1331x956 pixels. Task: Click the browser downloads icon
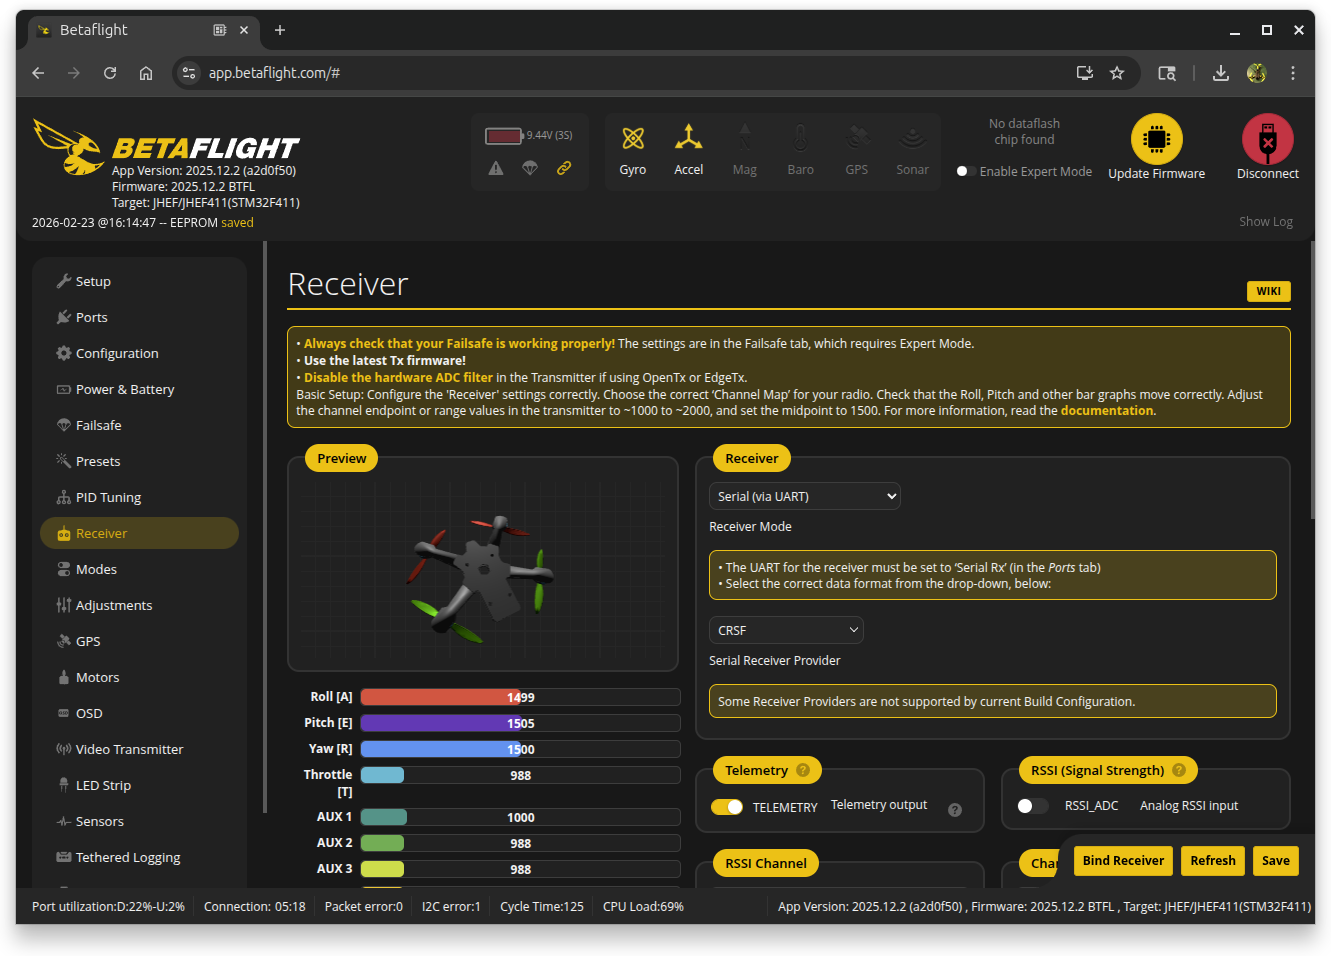click(1220, 73)
